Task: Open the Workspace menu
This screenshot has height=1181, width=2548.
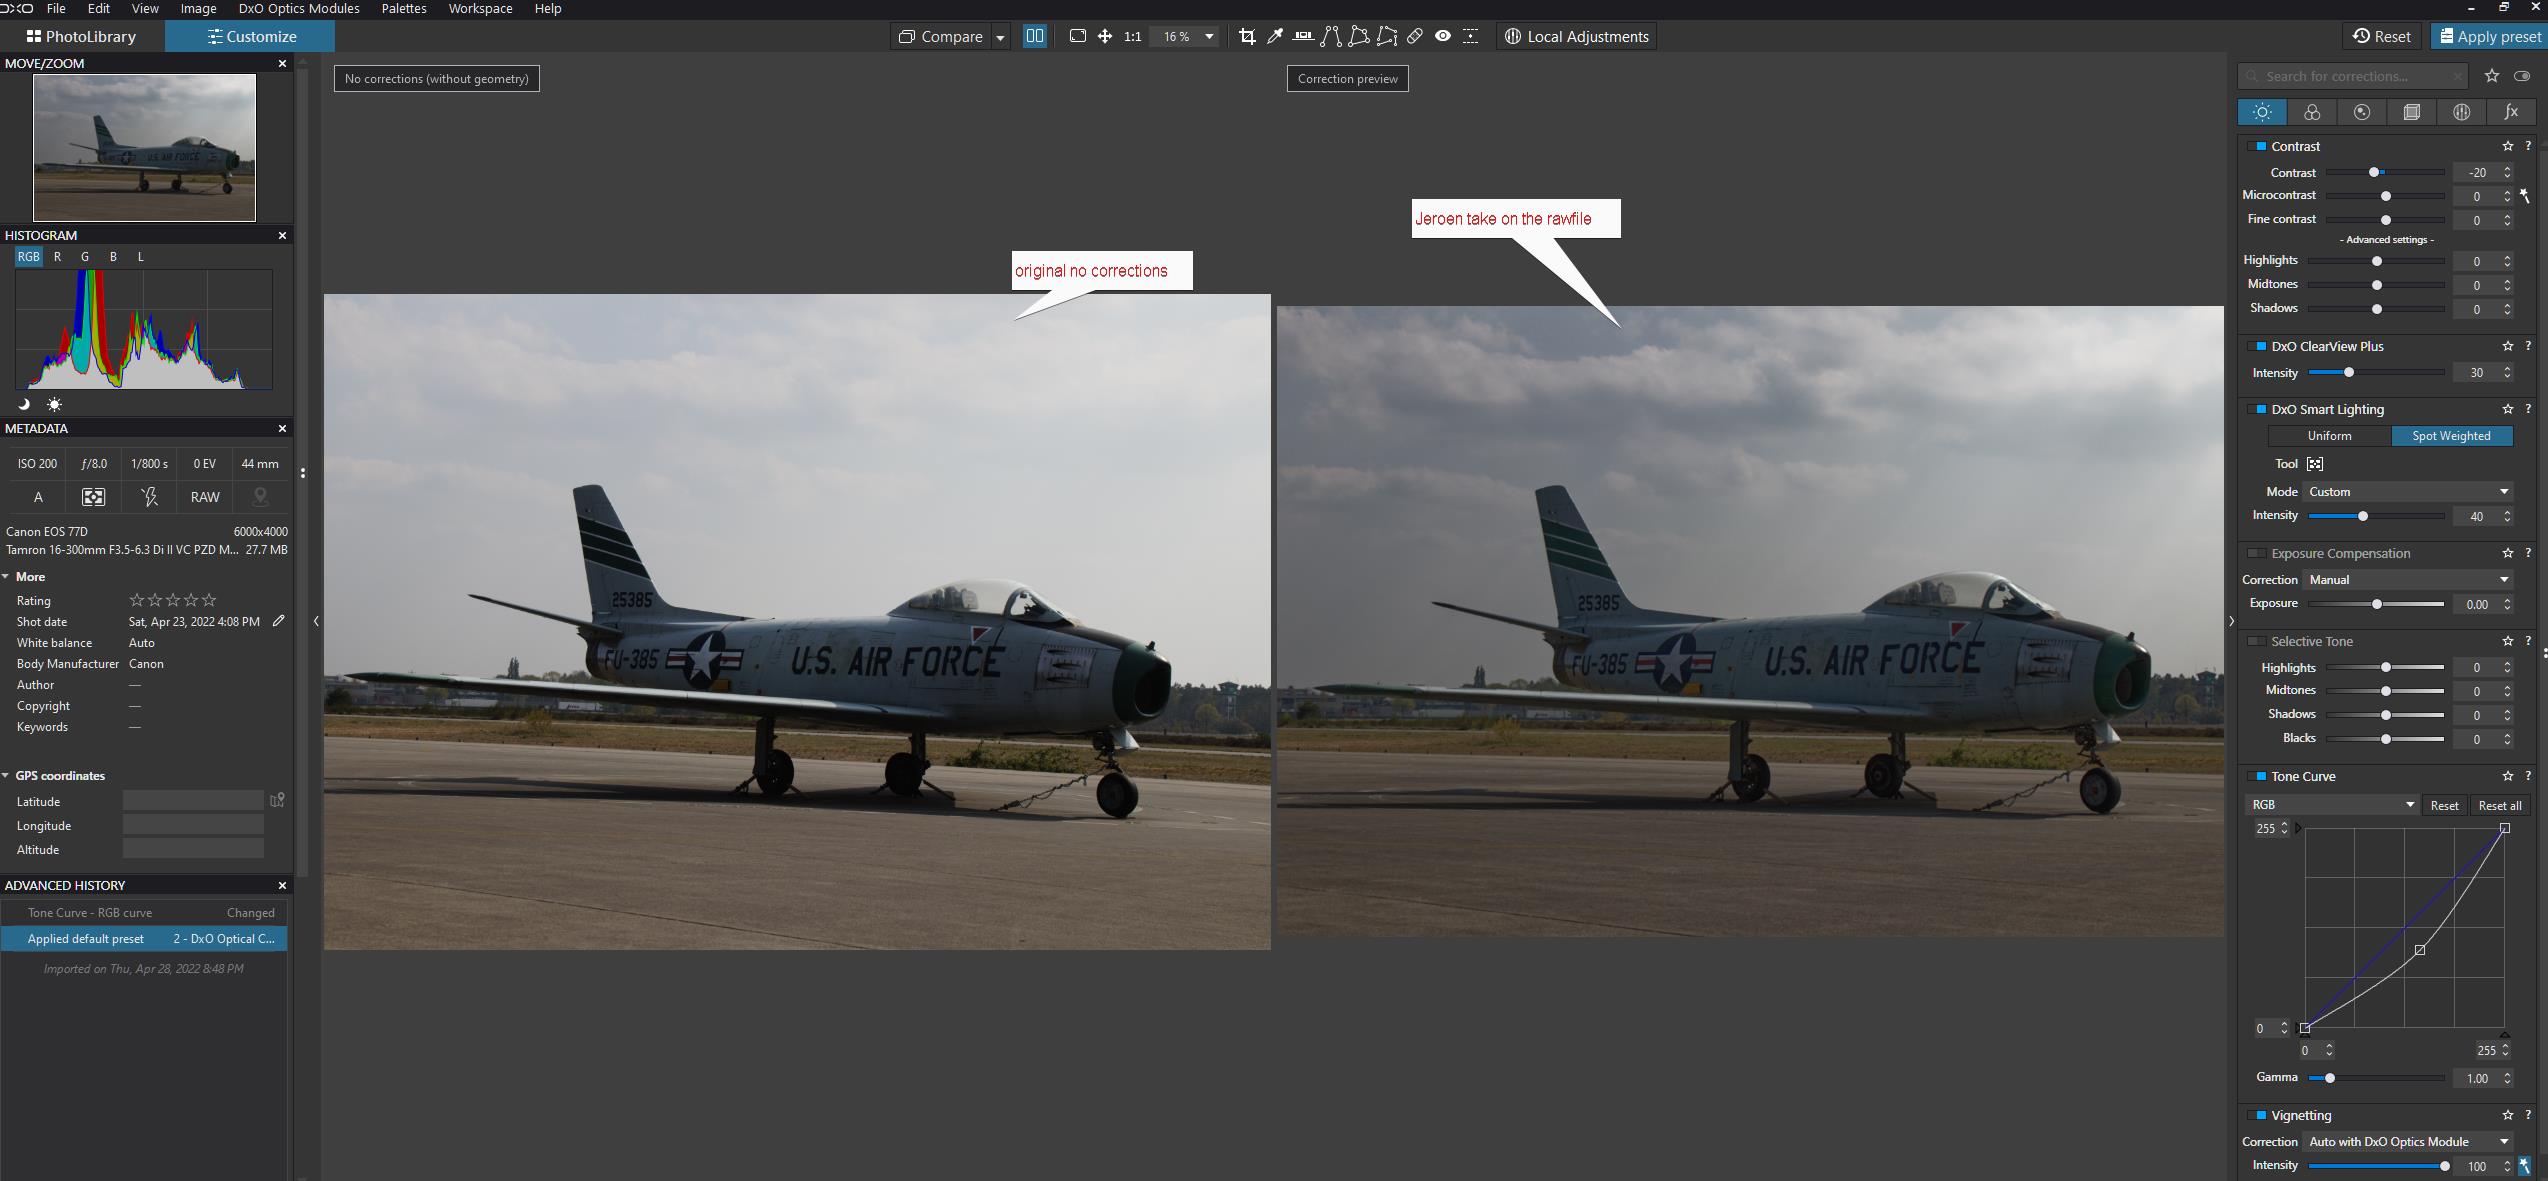Action: tap(480, 9)
